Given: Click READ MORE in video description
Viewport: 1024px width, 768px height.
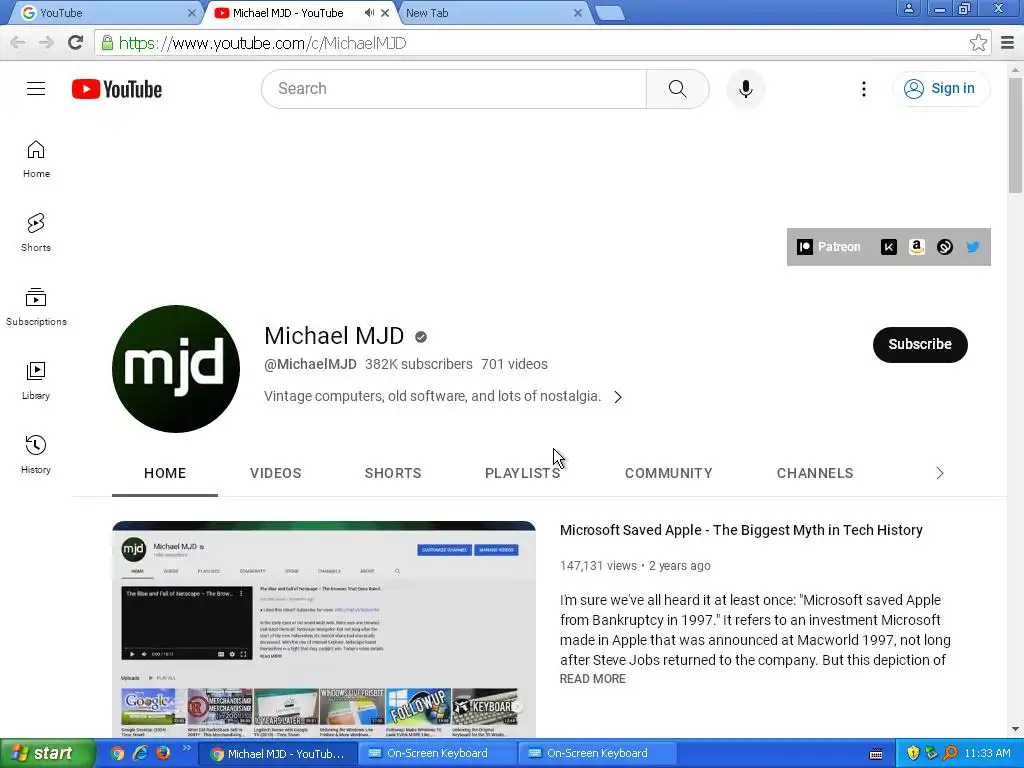Looking at the screenshot, I should [592, 679].
